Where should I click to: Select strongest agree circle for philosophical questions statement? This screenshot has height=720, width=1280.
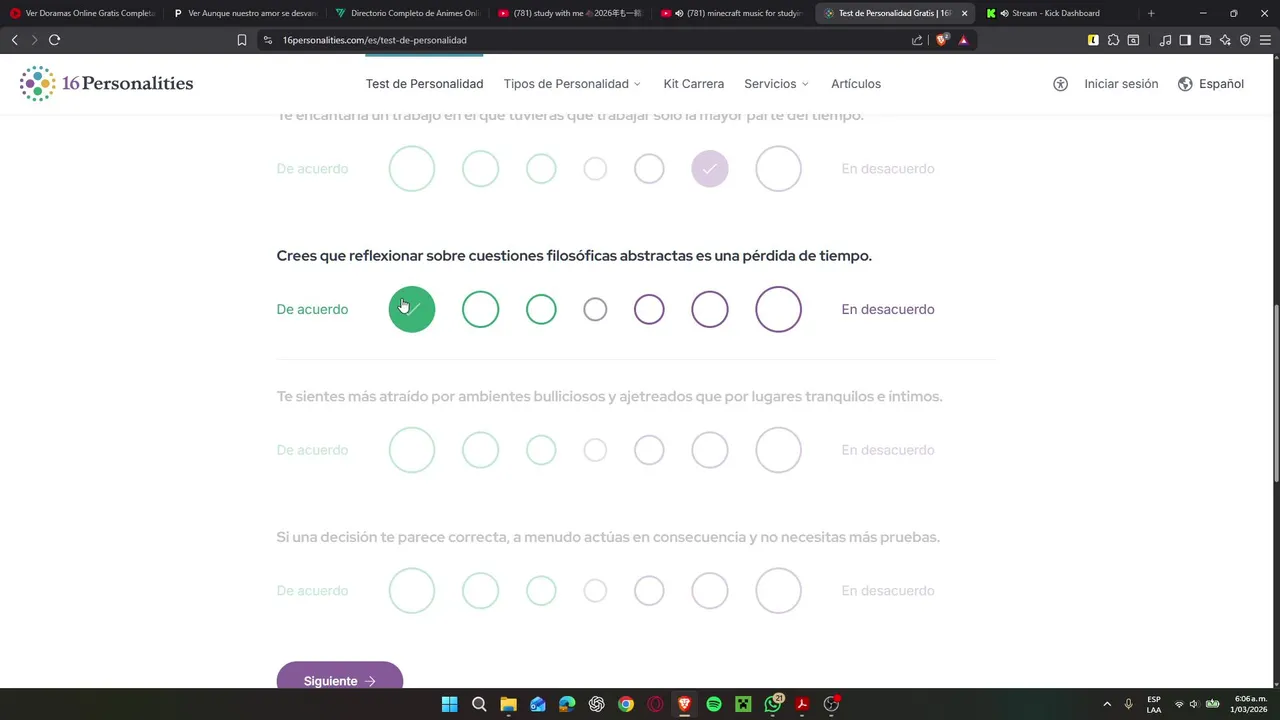point(412,309)
